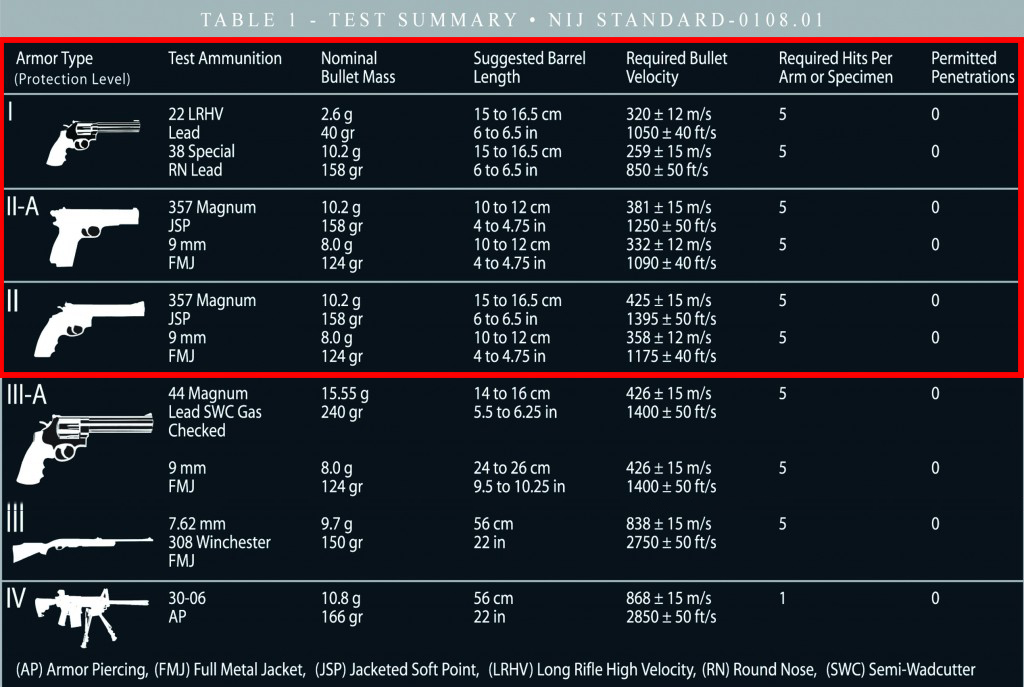Select the Test Ammunition column header

pos(225,58)
